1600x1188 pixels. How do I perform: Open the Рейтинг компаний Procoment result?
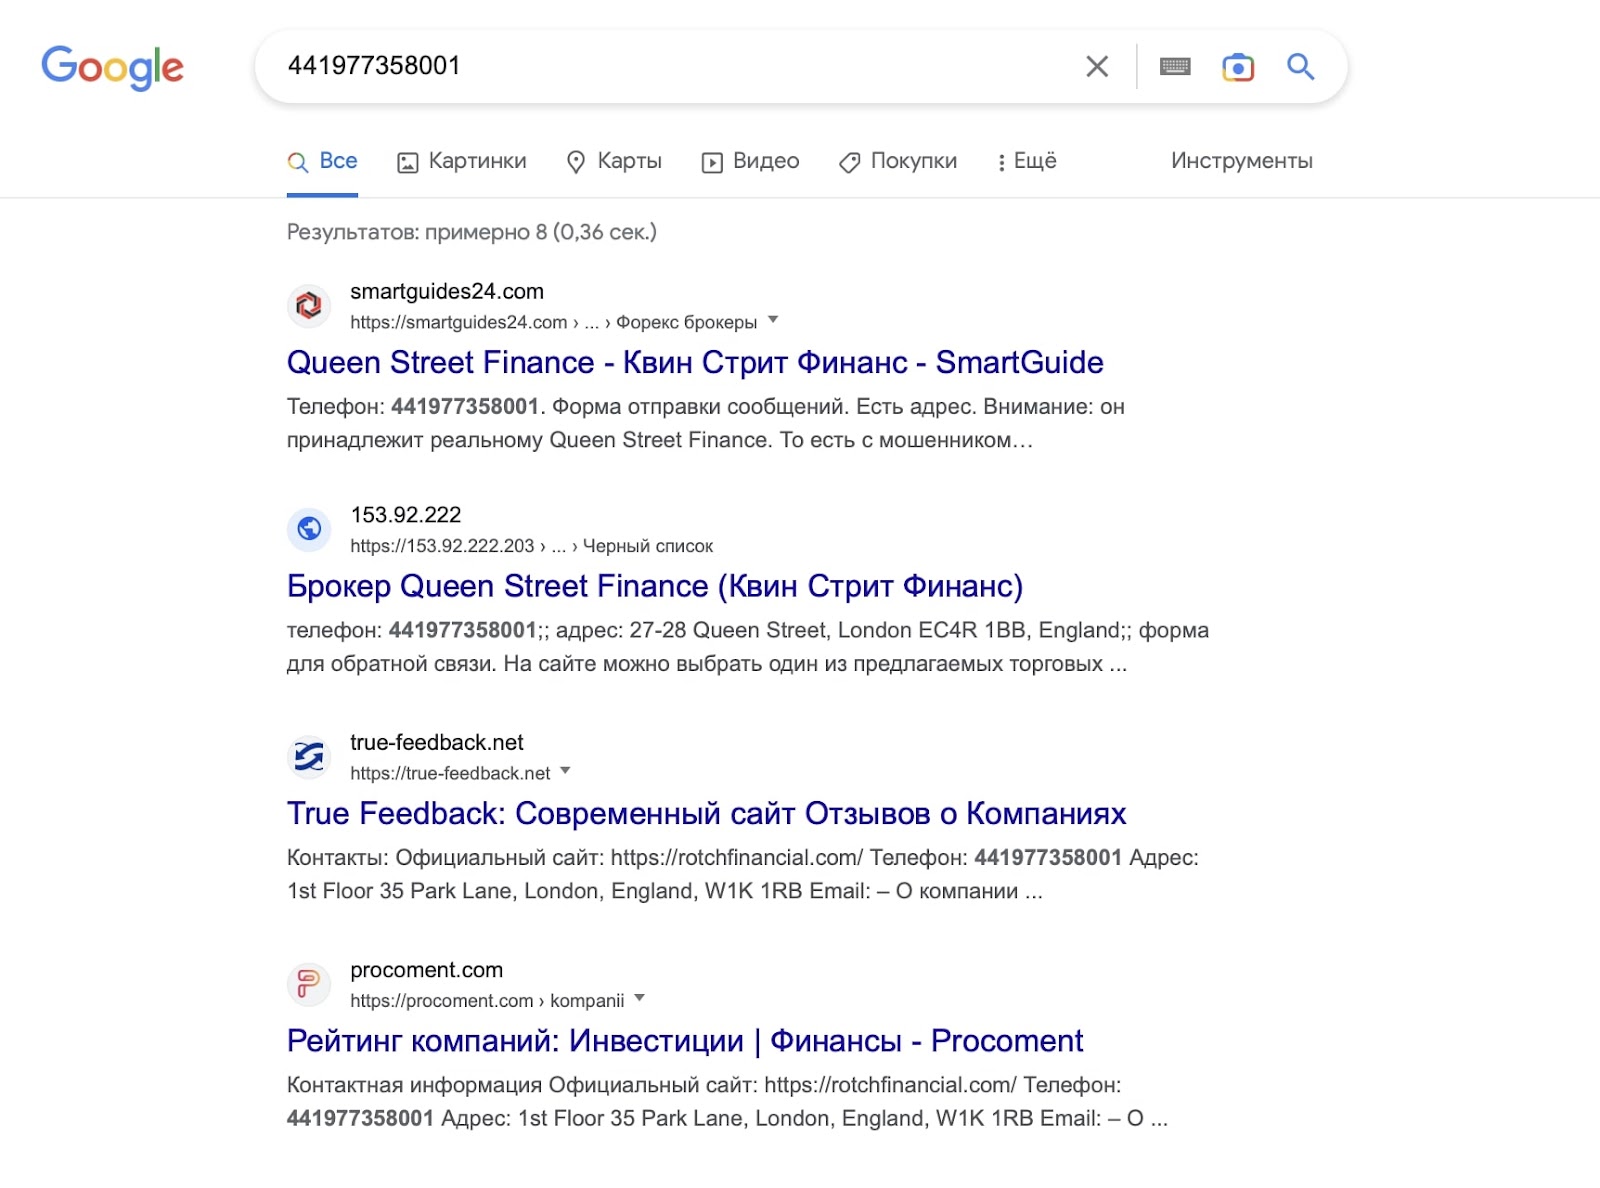(685, 1041)
